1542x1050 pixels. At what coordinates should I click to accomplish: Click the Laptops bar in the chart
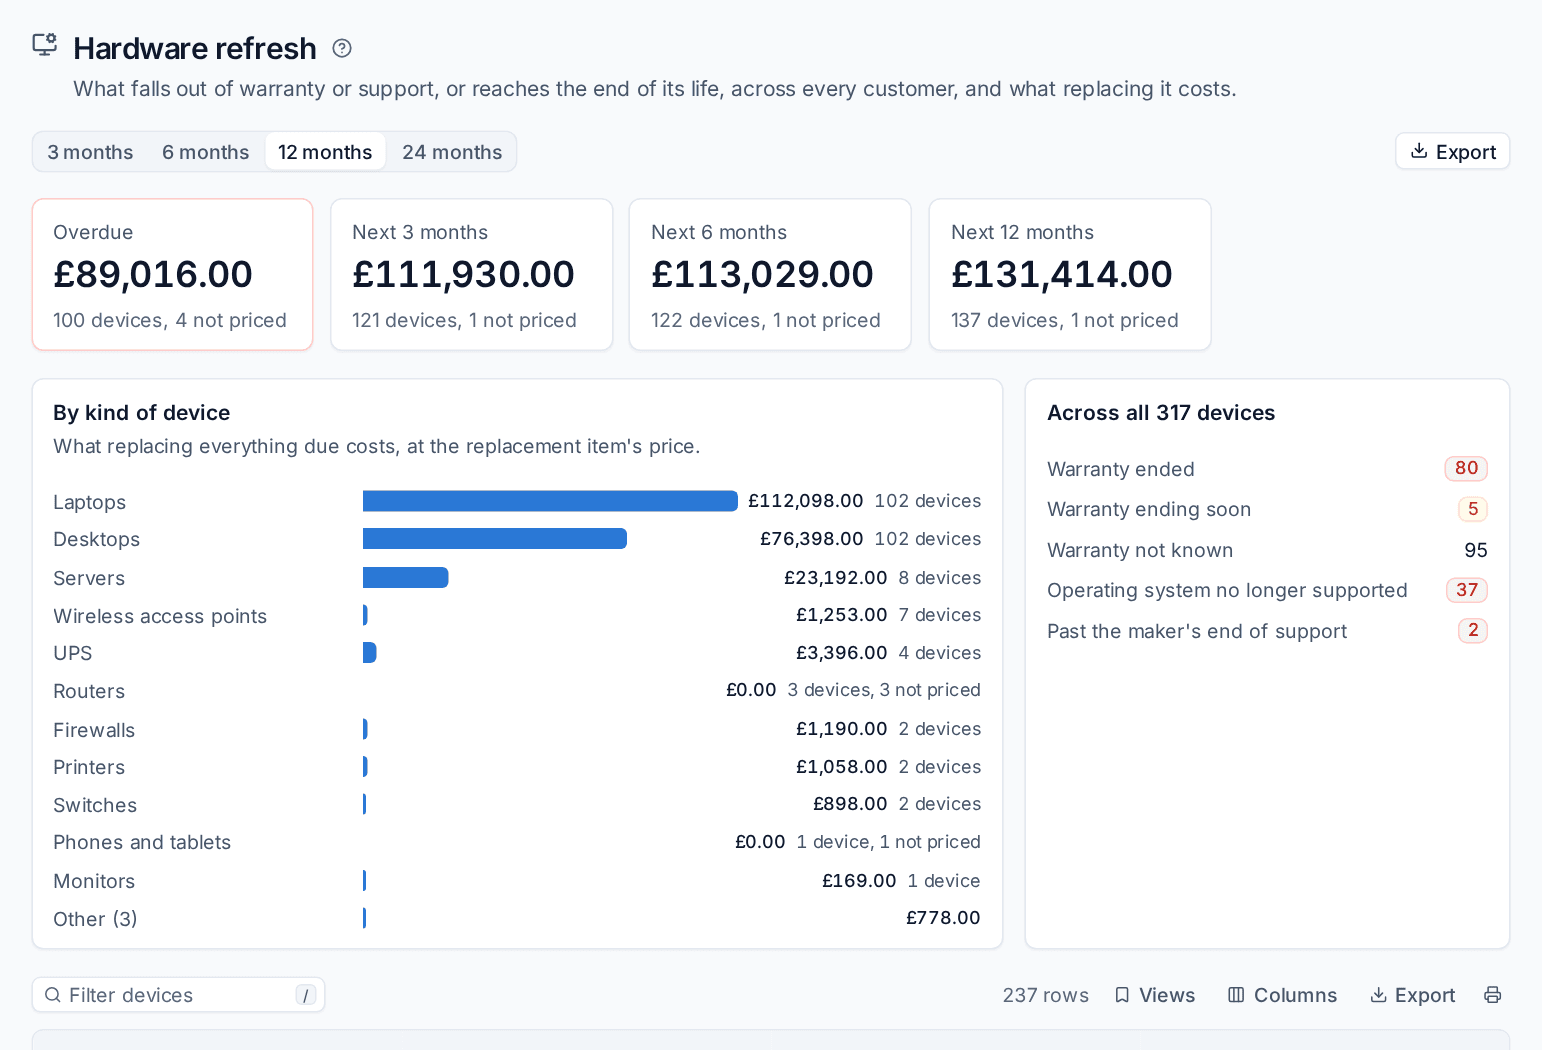tap(550, 501)
